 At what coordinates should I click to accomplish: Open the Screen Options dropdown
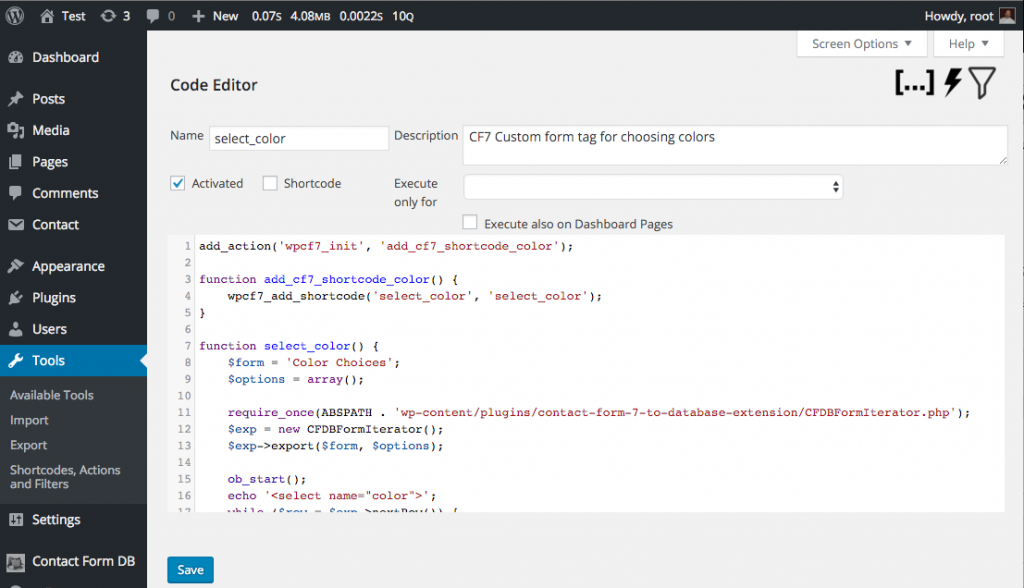pos(861,43)
